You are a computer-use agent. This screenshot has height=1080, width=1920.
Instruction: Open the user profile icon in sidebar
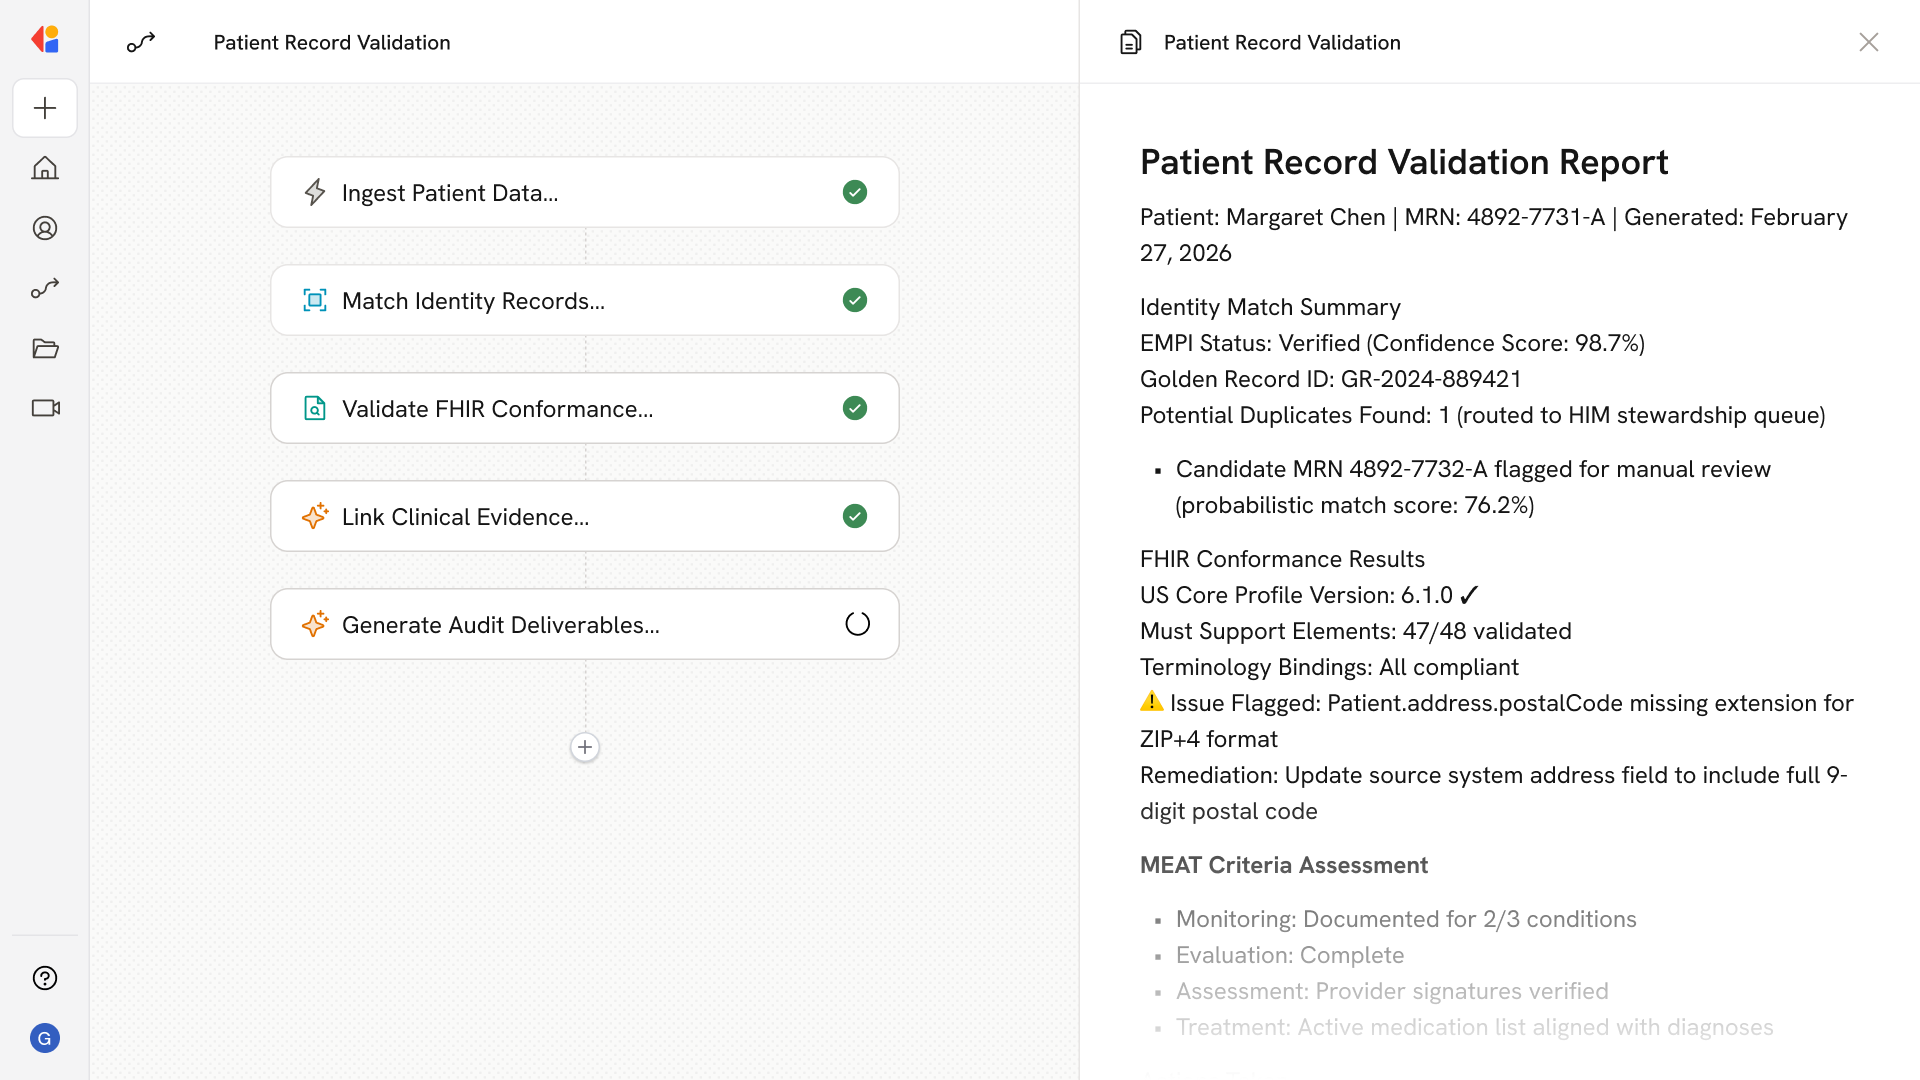(45, 228)
